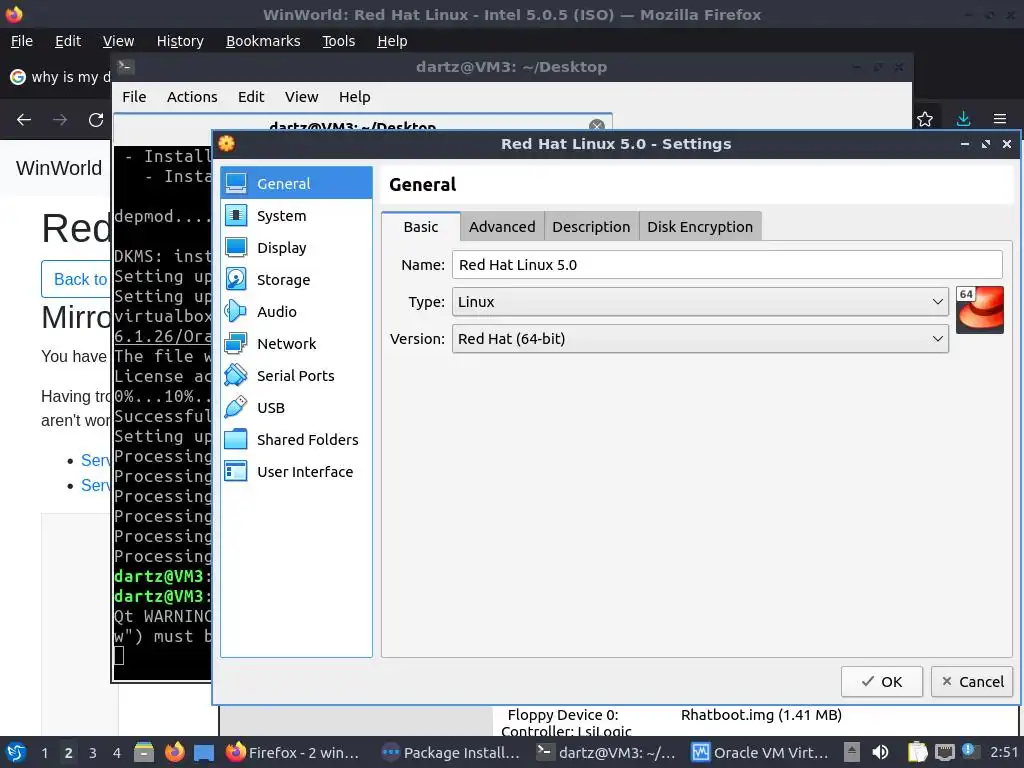Click WinWorld site logo link
This screenshot has height=768, width=1024.
[59, 168]
